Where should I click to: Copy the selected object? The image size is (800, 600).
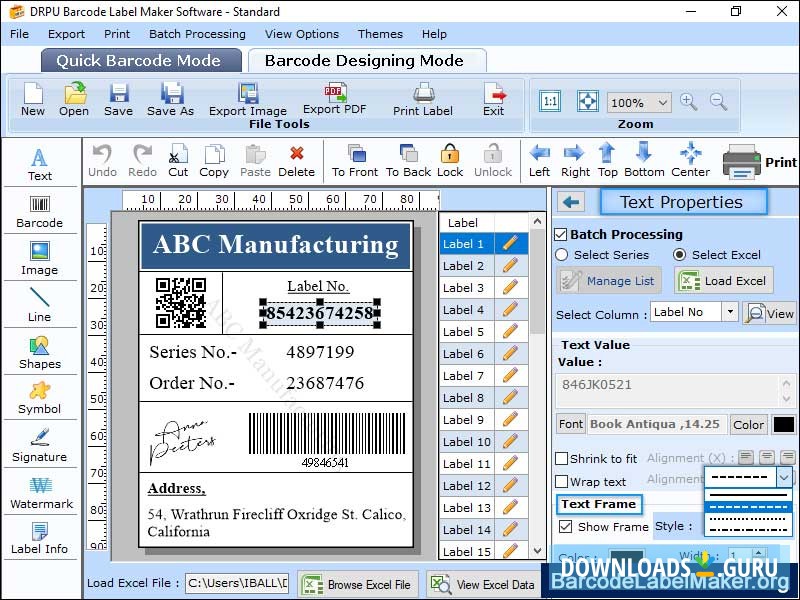[214, 161]
